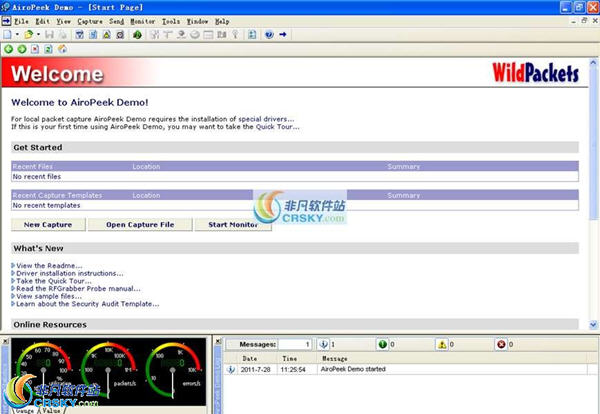
Task: Click the Start Monitor button
Action: point(233,225)
